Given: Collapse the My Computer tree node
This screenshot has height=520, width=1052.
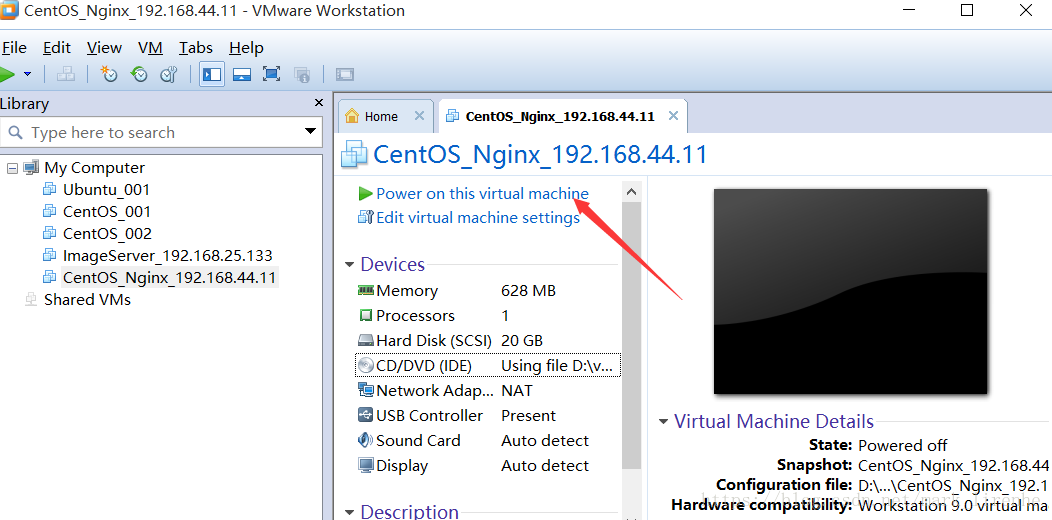Looking at the screenshot, I should [11, 168].
